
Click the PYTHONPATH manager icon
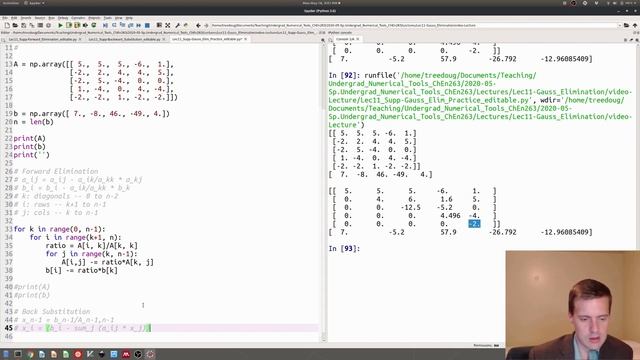(186, 25)
